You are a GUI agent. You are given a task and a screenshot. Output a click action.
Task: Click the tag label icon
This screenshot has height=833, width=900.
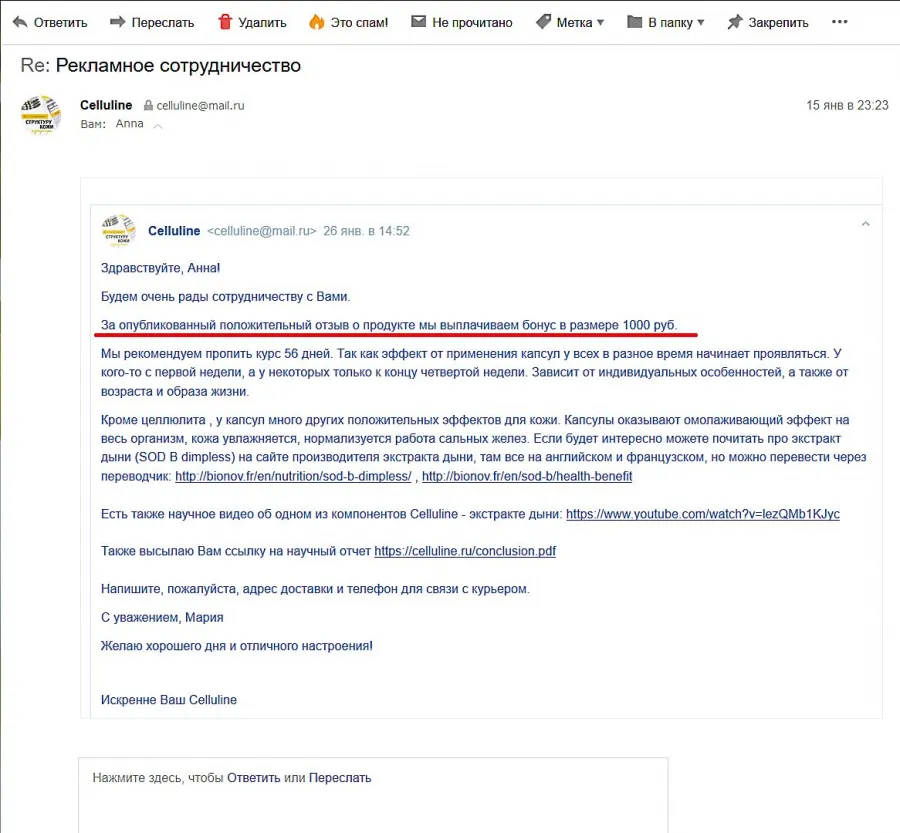[543, 22]
